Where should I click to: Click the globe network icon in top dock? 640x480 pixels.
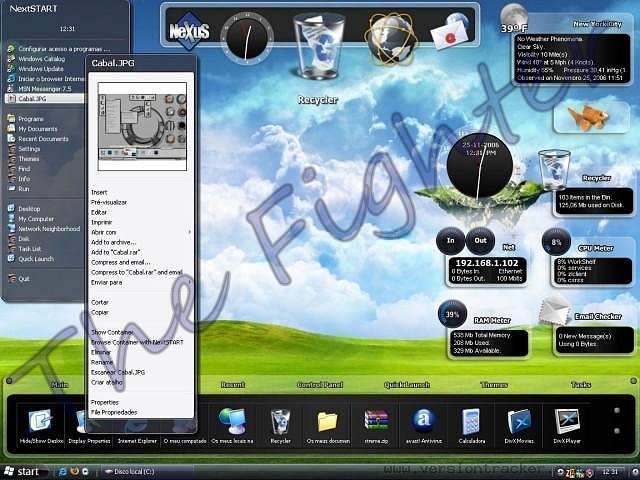click(x=391, y=39)
